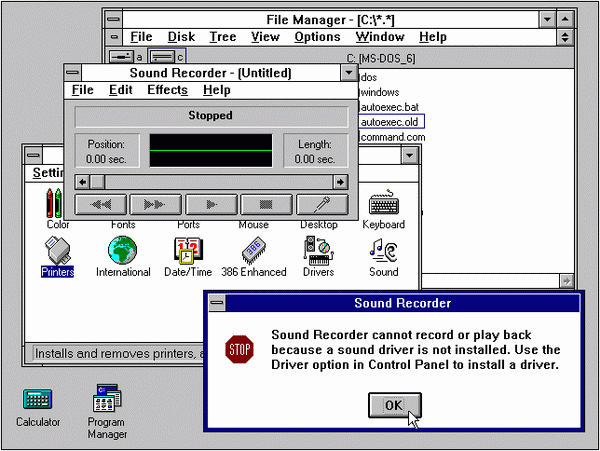This screenshot has height=451, width=600.
Task: Select the autoexec.old file
Action: [x=391, y=121]
